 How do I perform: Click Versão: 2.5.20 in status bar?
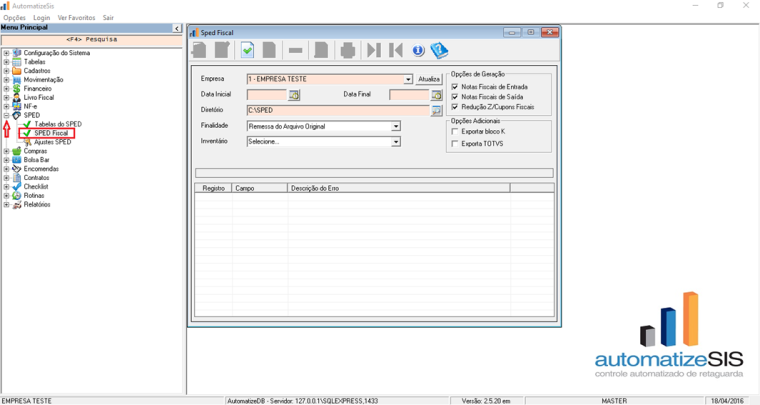tap(486, 401)
